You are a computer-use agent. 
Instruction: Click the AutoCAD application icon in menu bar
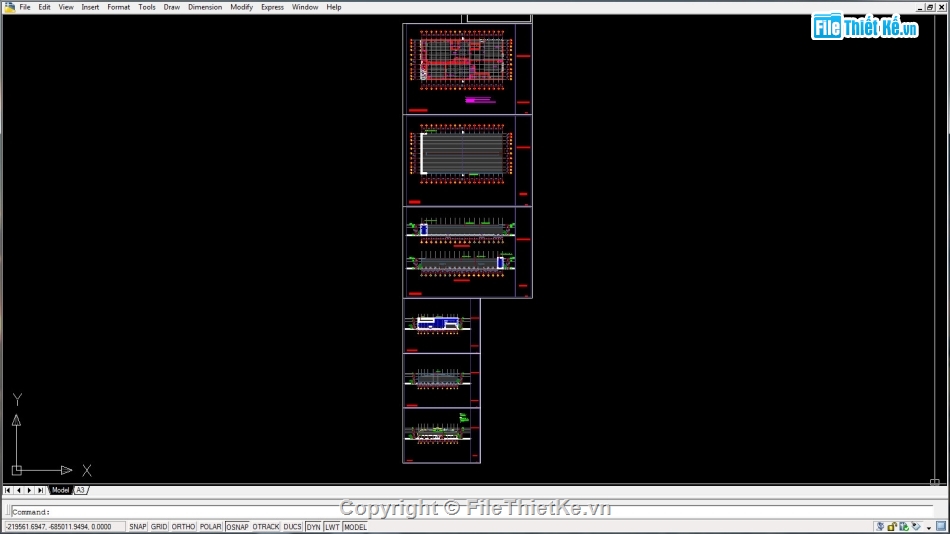[x=9, y=7]
